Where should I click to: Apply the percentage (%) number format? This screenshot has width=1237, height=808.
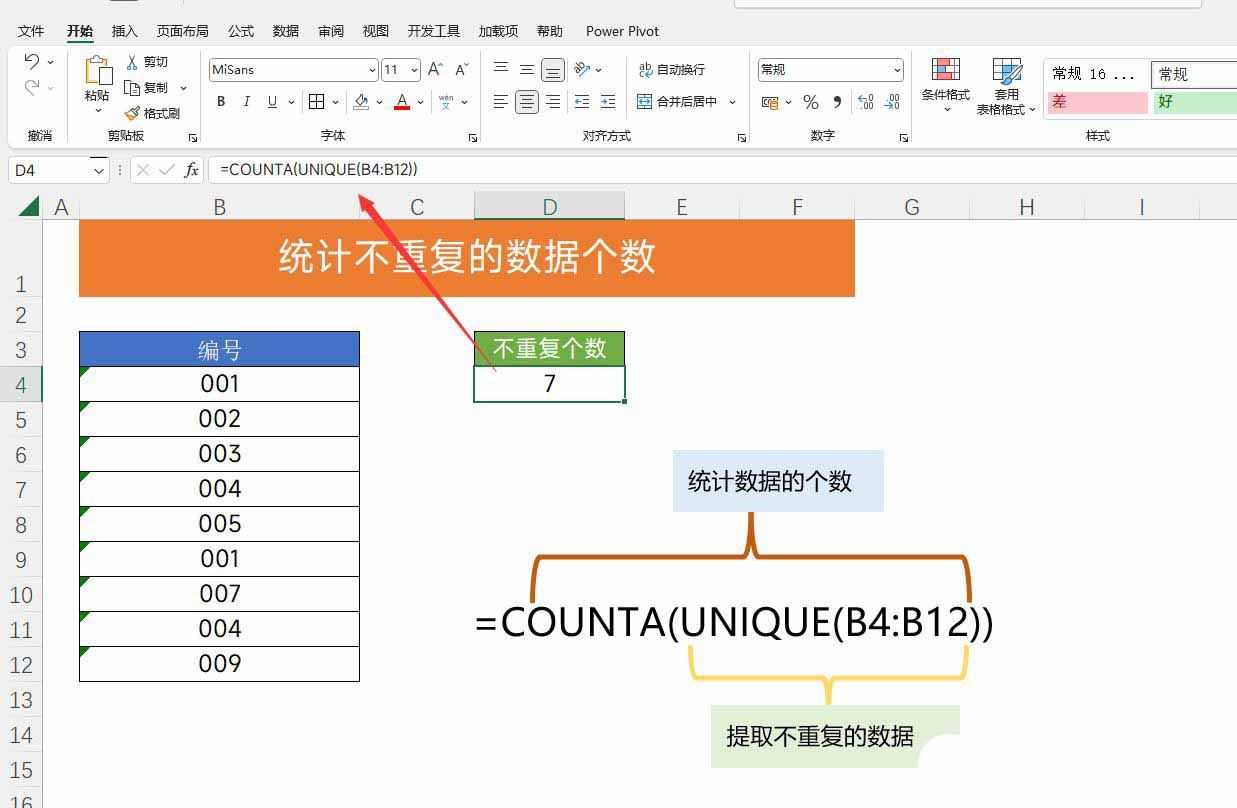809,101
